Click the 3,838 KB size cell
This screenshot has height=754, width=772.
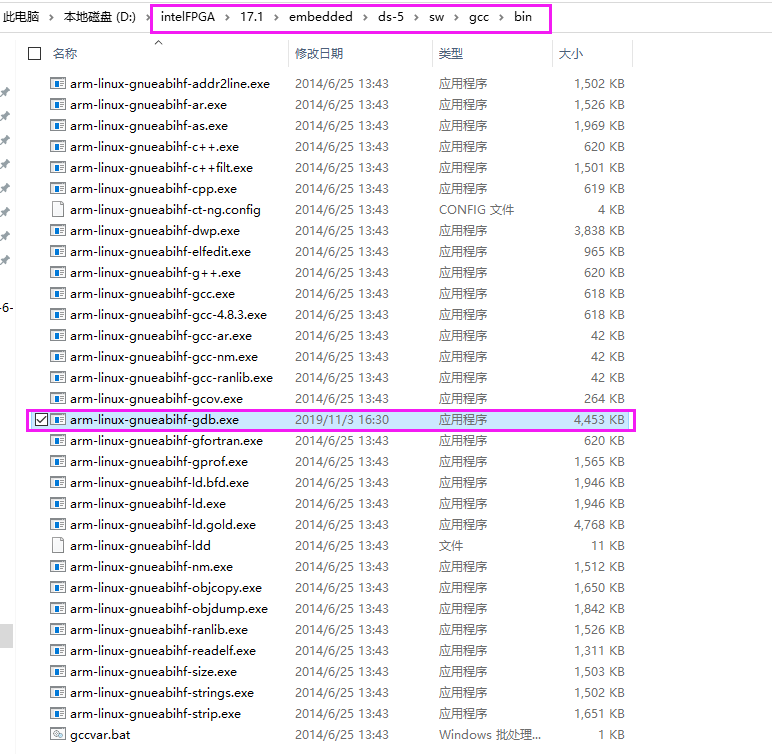(599, 230)
